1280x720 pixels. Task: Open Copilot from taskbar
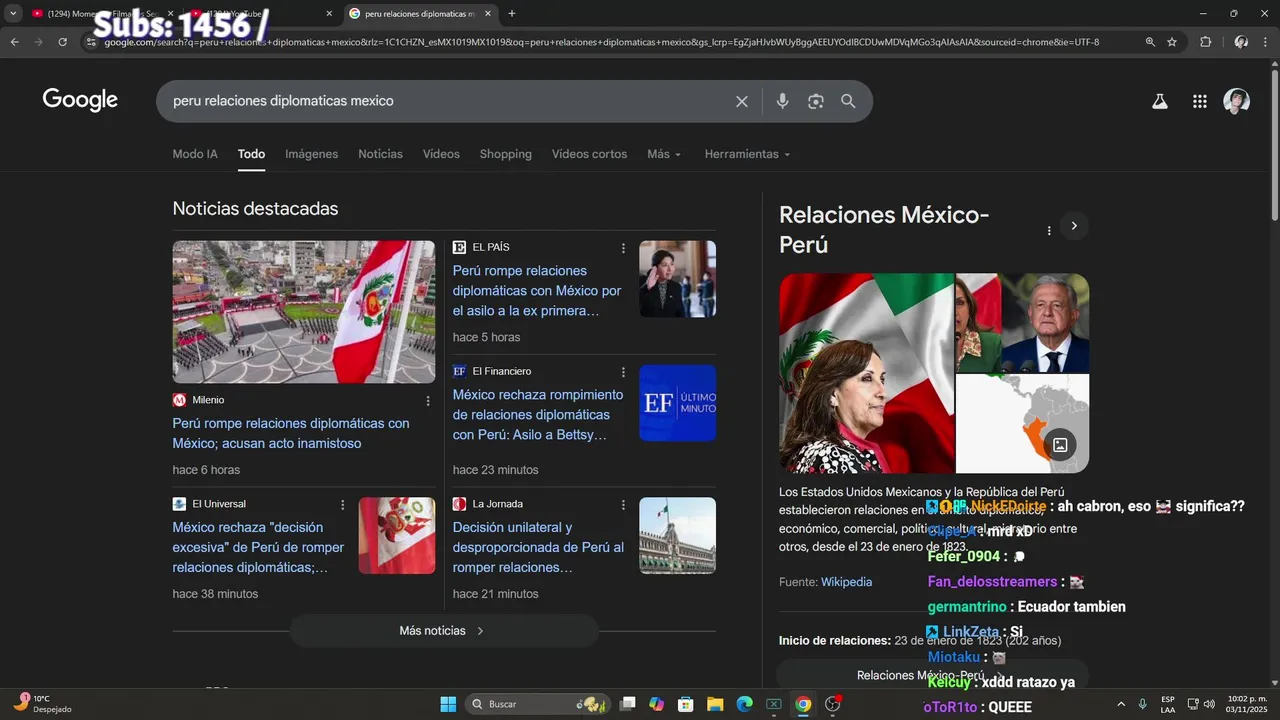[x=656, y=704]
